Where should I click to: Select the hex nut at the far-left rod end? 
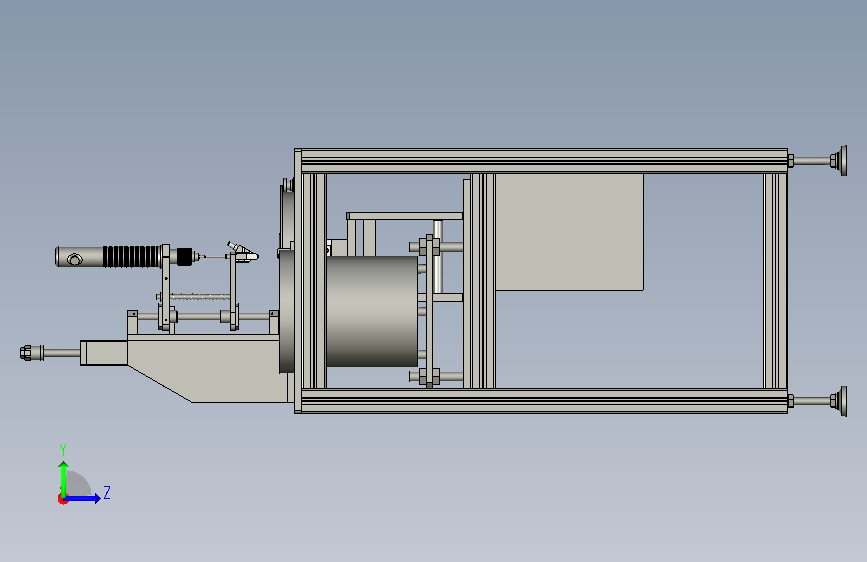pos(25,352)
